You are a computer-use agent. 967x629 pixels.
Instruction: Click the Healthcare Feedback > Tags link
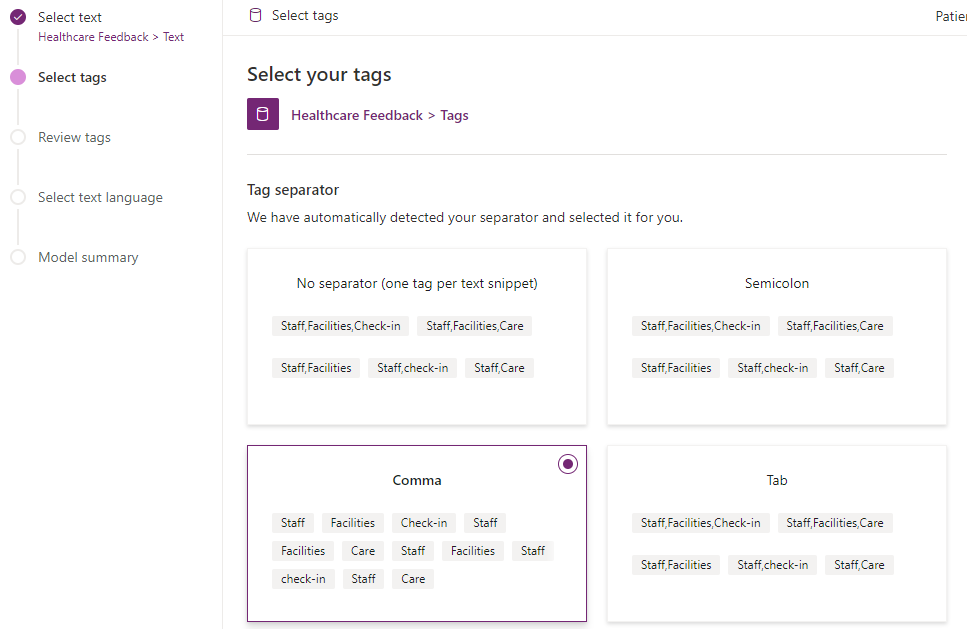click(379, 115)
